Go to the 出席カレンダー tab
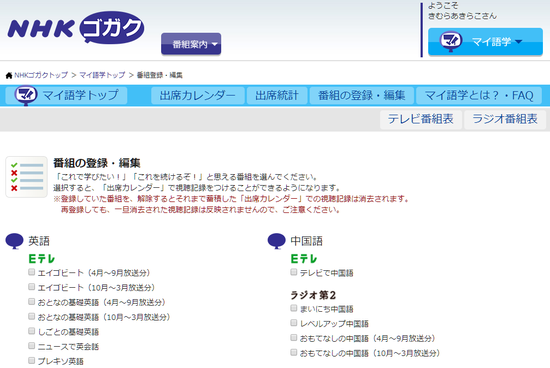This screenshot has width=550, height=368. coord(197,95)
